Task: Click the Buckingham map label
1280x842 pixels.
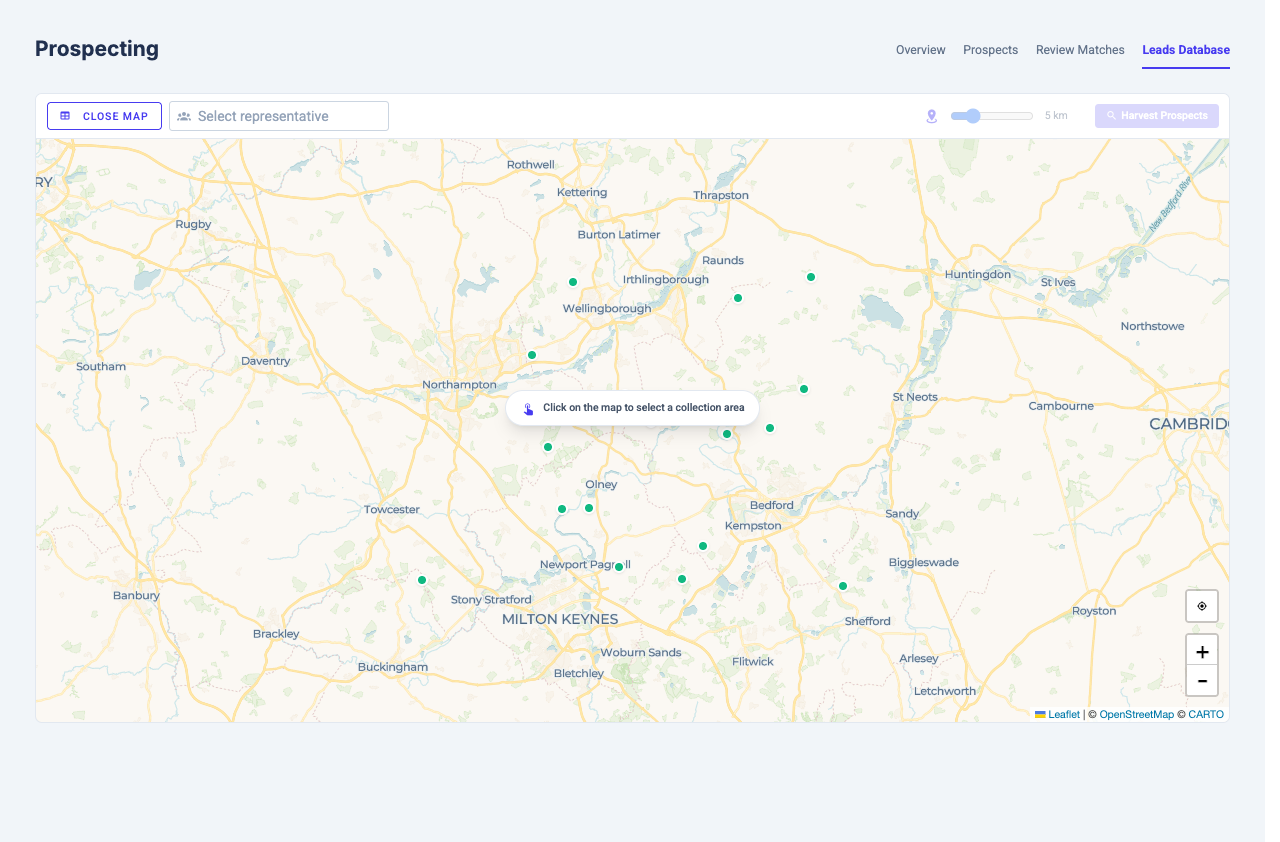Action: [393, 667]
